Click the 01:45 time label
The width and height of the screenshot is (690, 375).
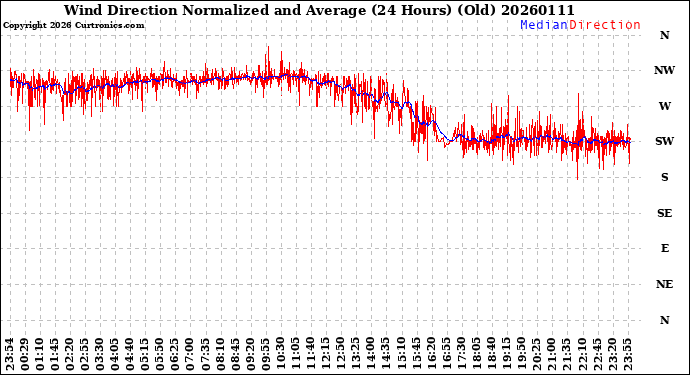(55, 355)
